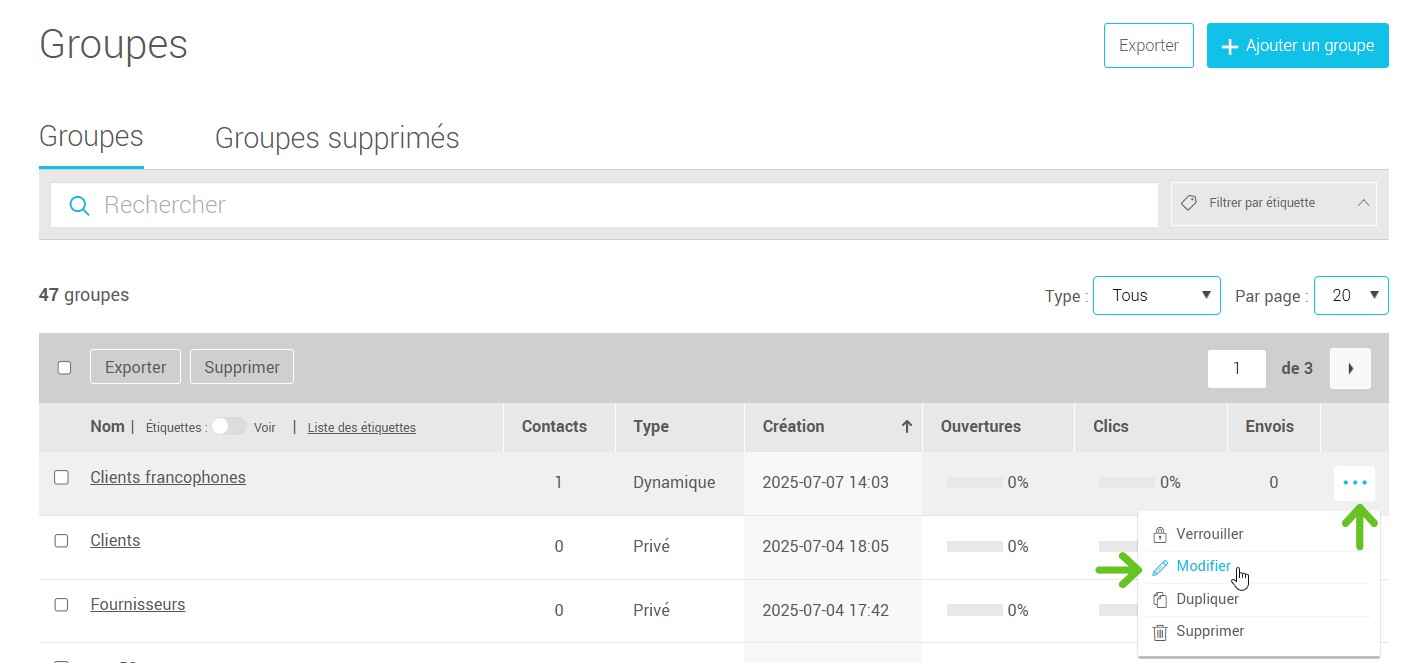Click the trash icon beside Supprimer
Screen dimensions: 1410x663
point(1160,632)
